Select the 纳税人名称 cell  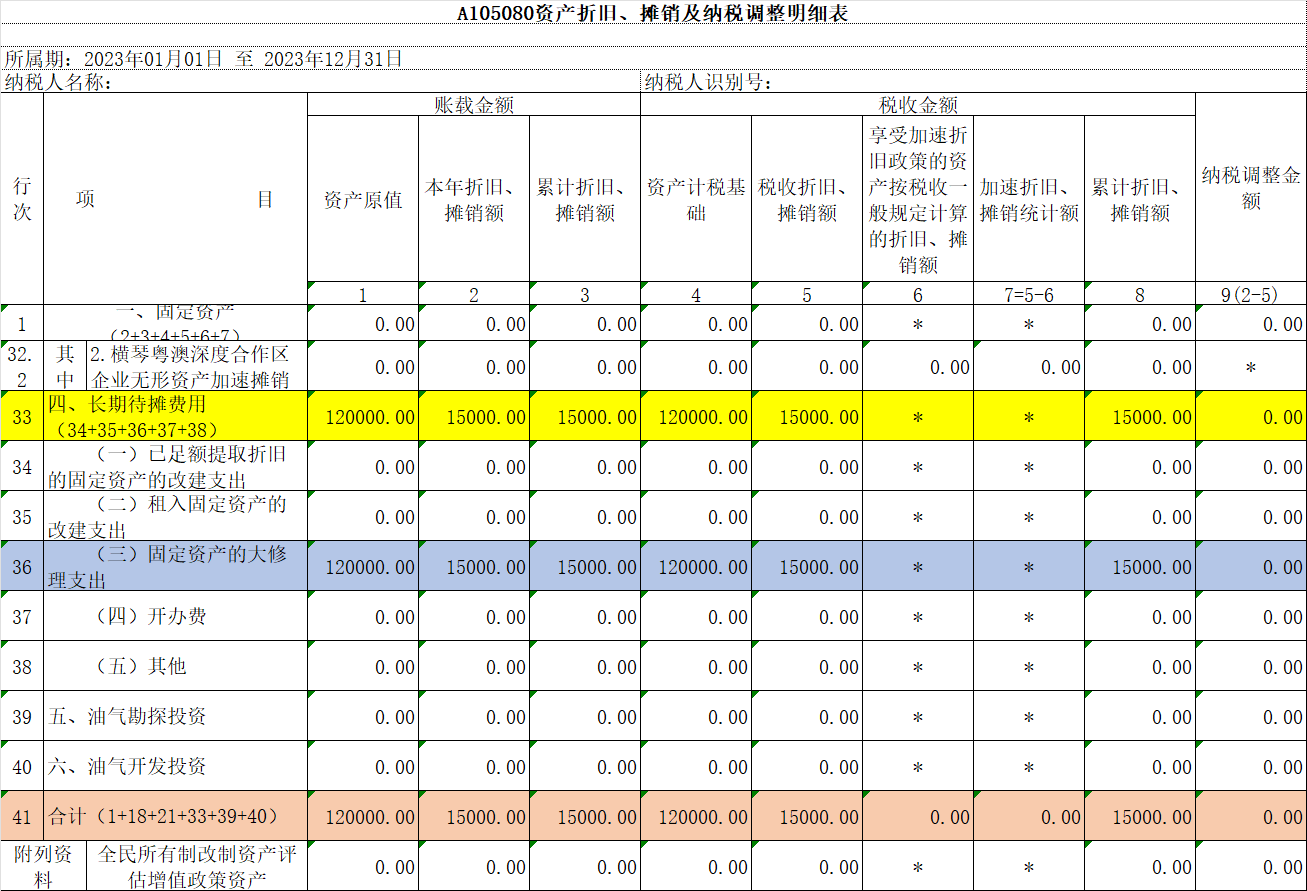[320, 82]
